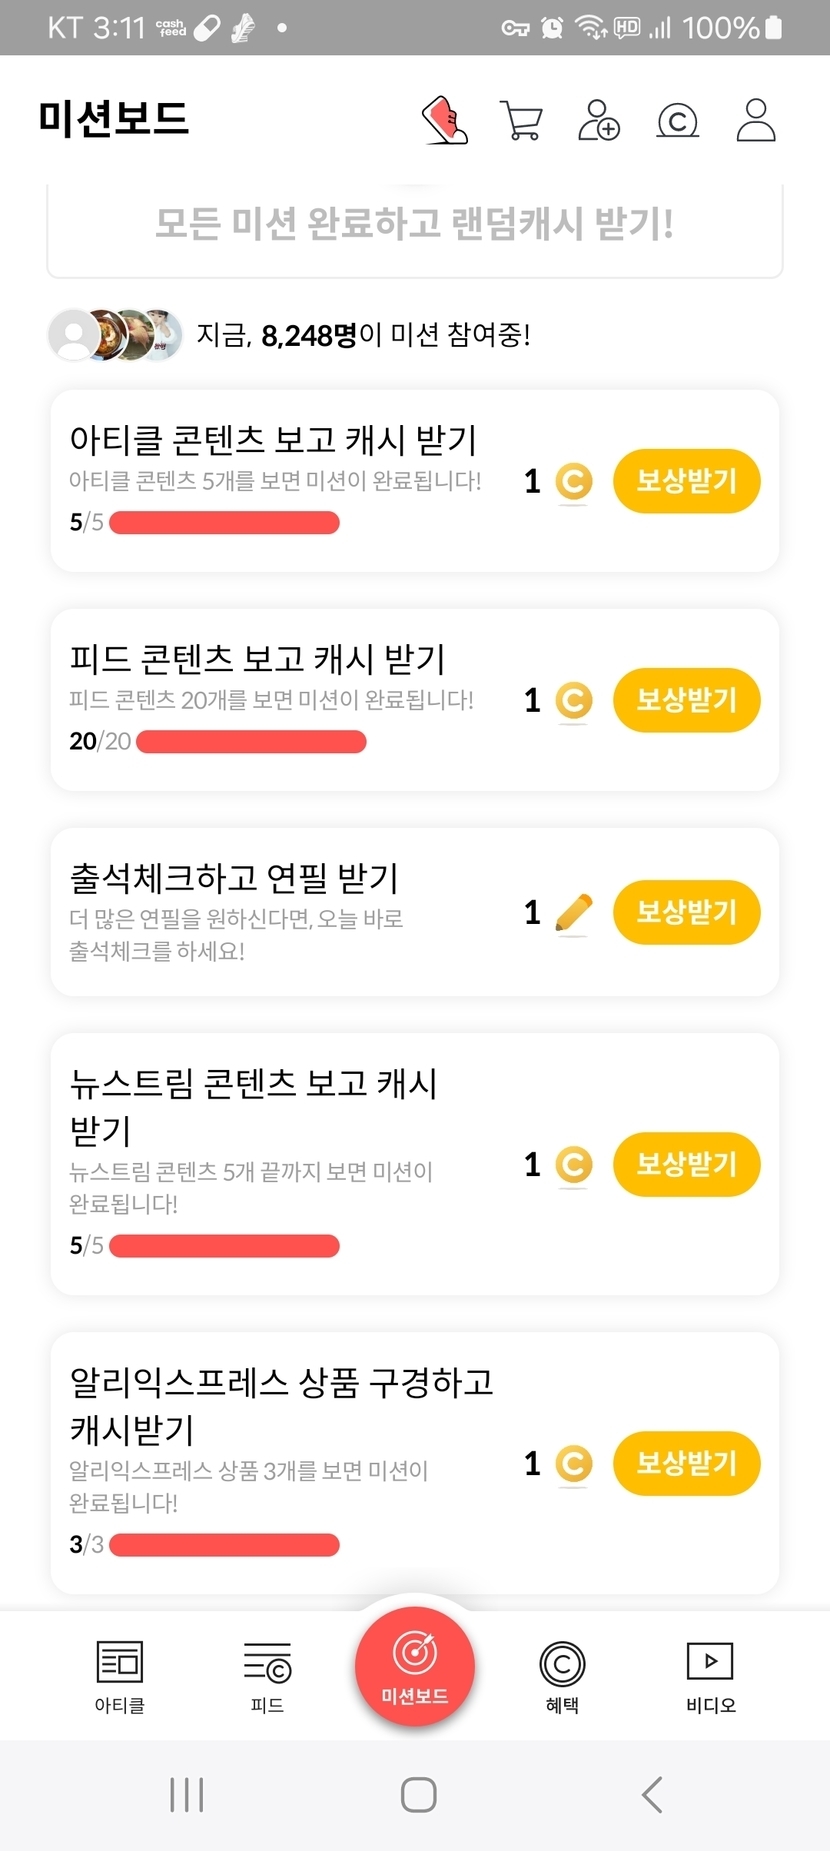Claim reward for 피드 콘텐츠 mission
This screenshot has height=1851, width=830.
(686, 700)
